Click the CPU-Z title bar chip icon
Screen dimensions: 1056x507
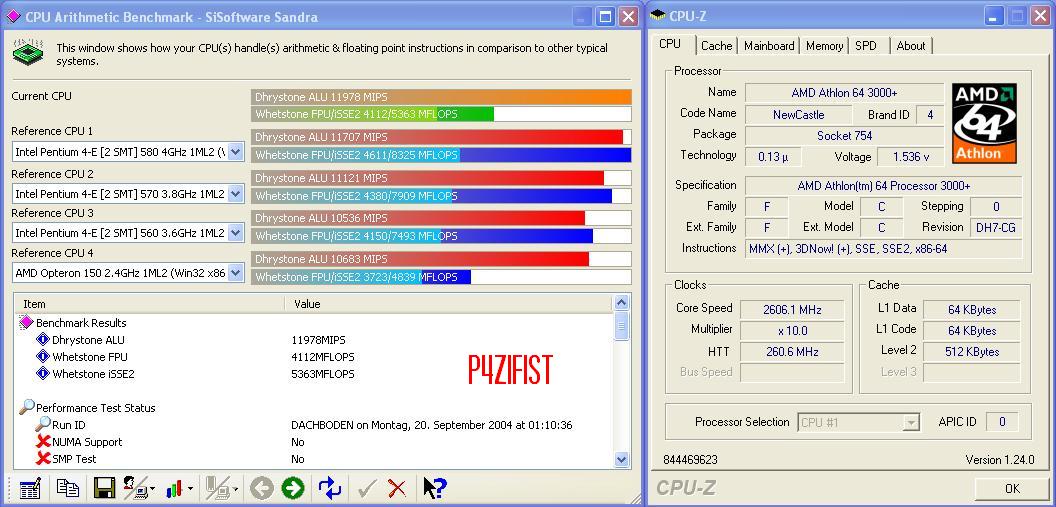click(x=658, y=15)
